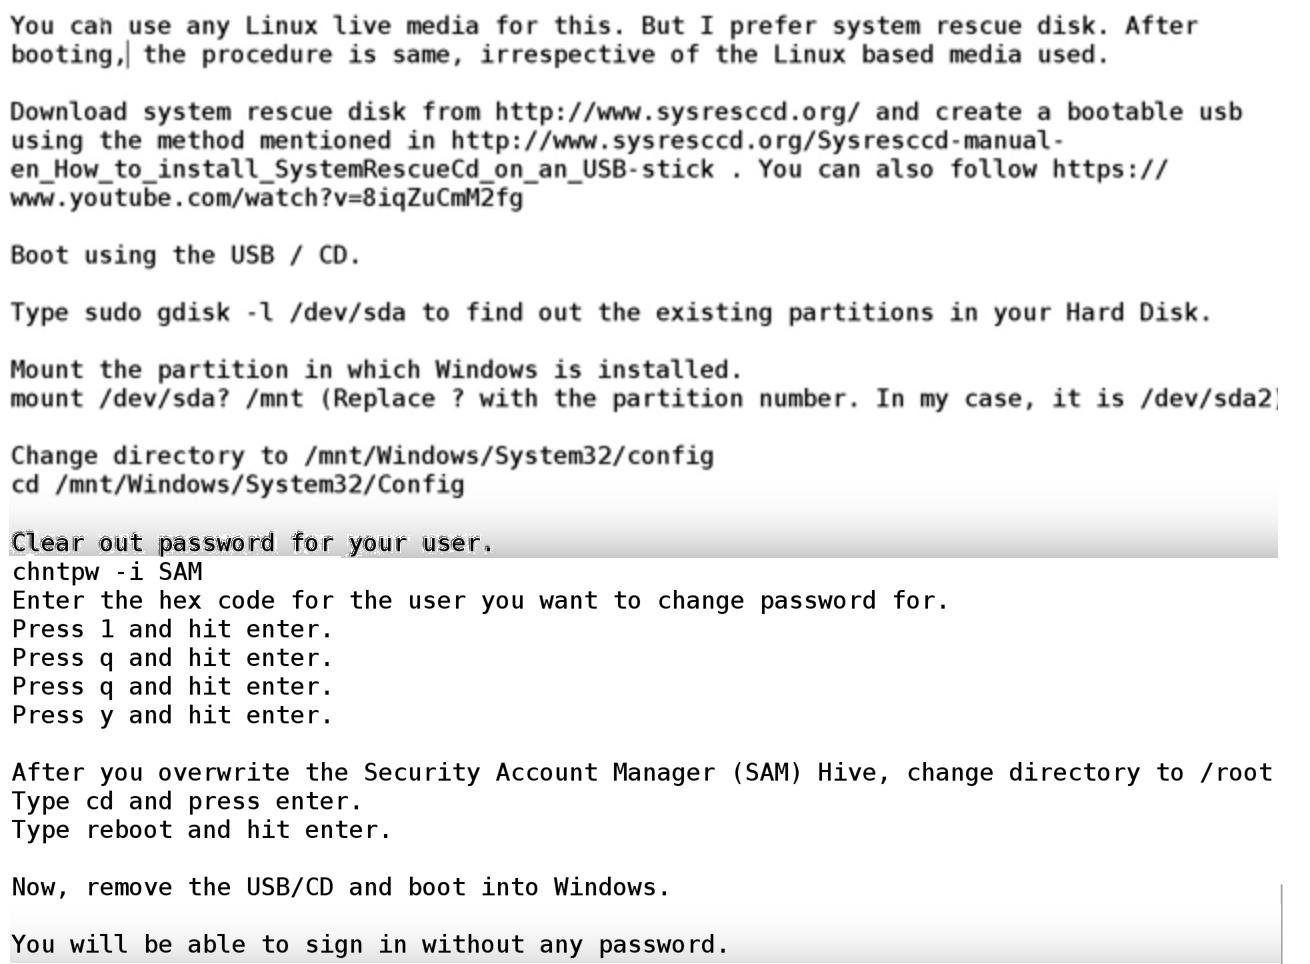Screen dimensions: 1310x964
Task: Click "Mount the partition in which Windows" line
Action: tap(376, 370)
